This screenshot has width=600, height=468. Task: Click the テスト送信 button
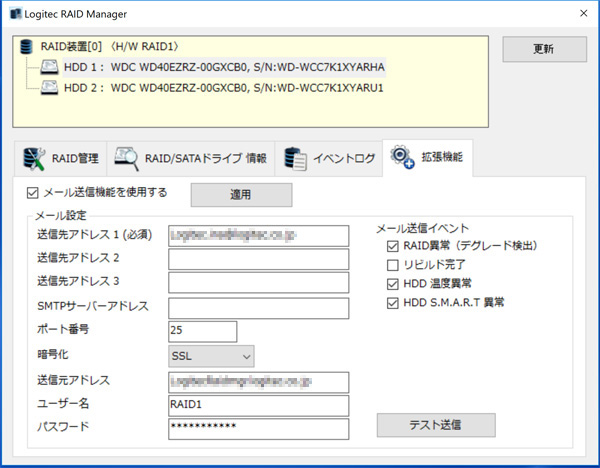point(434,425)
